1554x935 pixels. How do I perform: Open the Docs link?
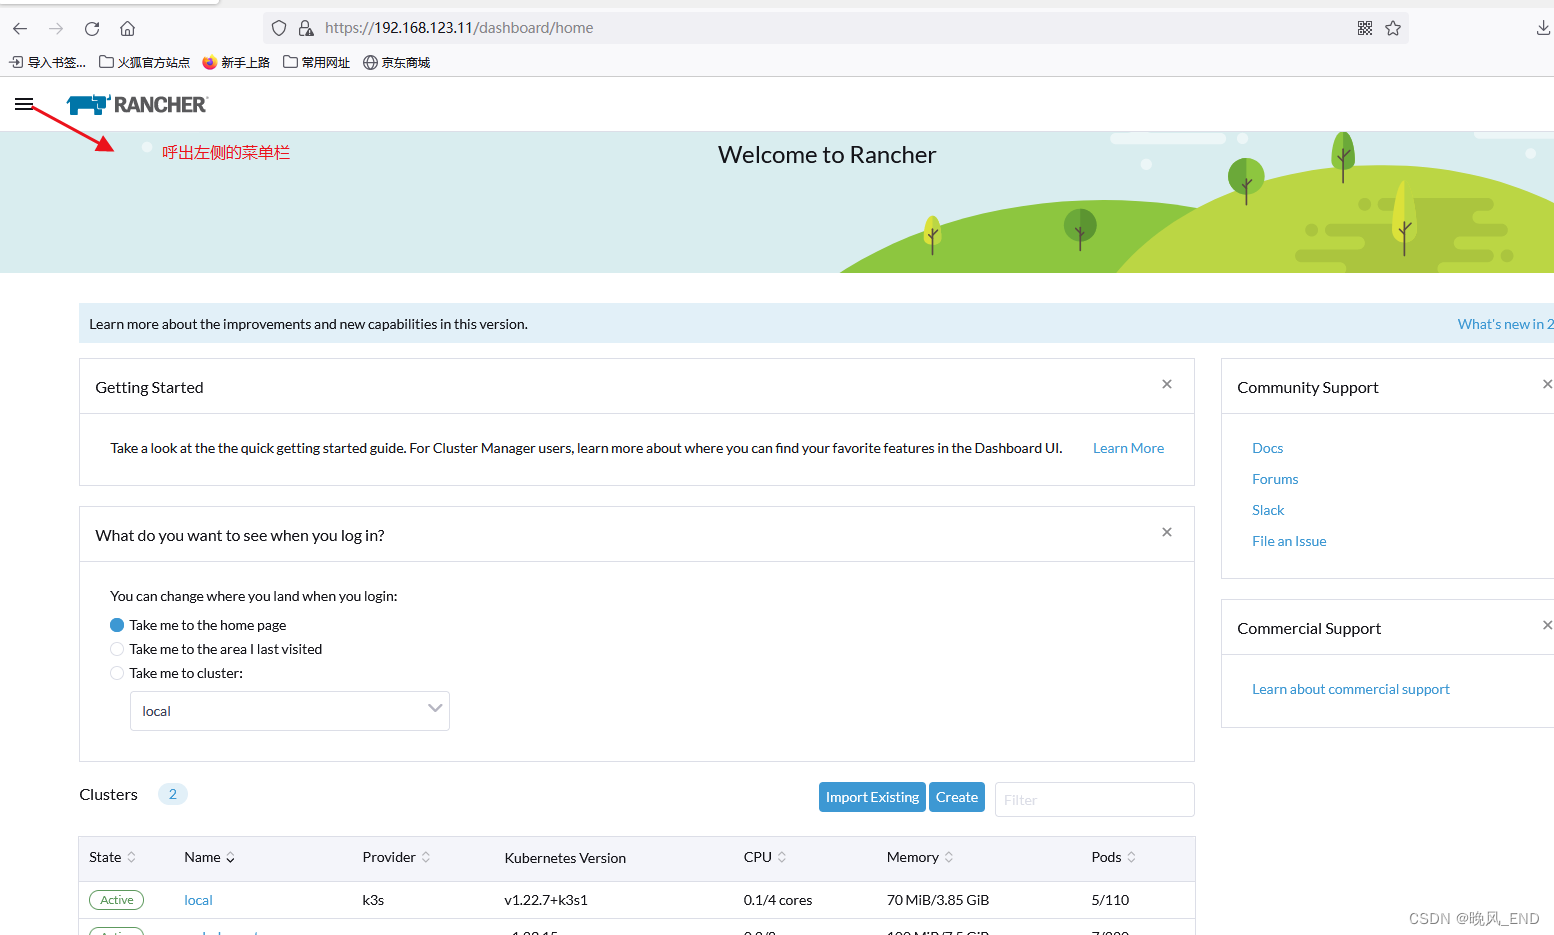coord(1267,448)
